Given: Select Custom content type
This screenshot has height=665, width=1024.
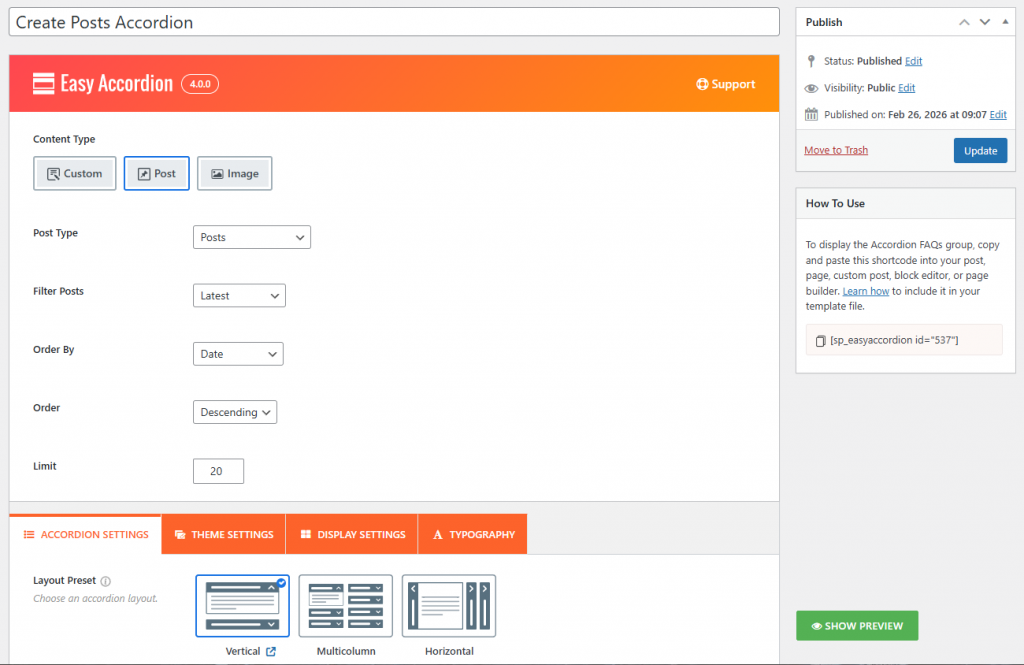Looking at the screenshot, I should 75,174.
